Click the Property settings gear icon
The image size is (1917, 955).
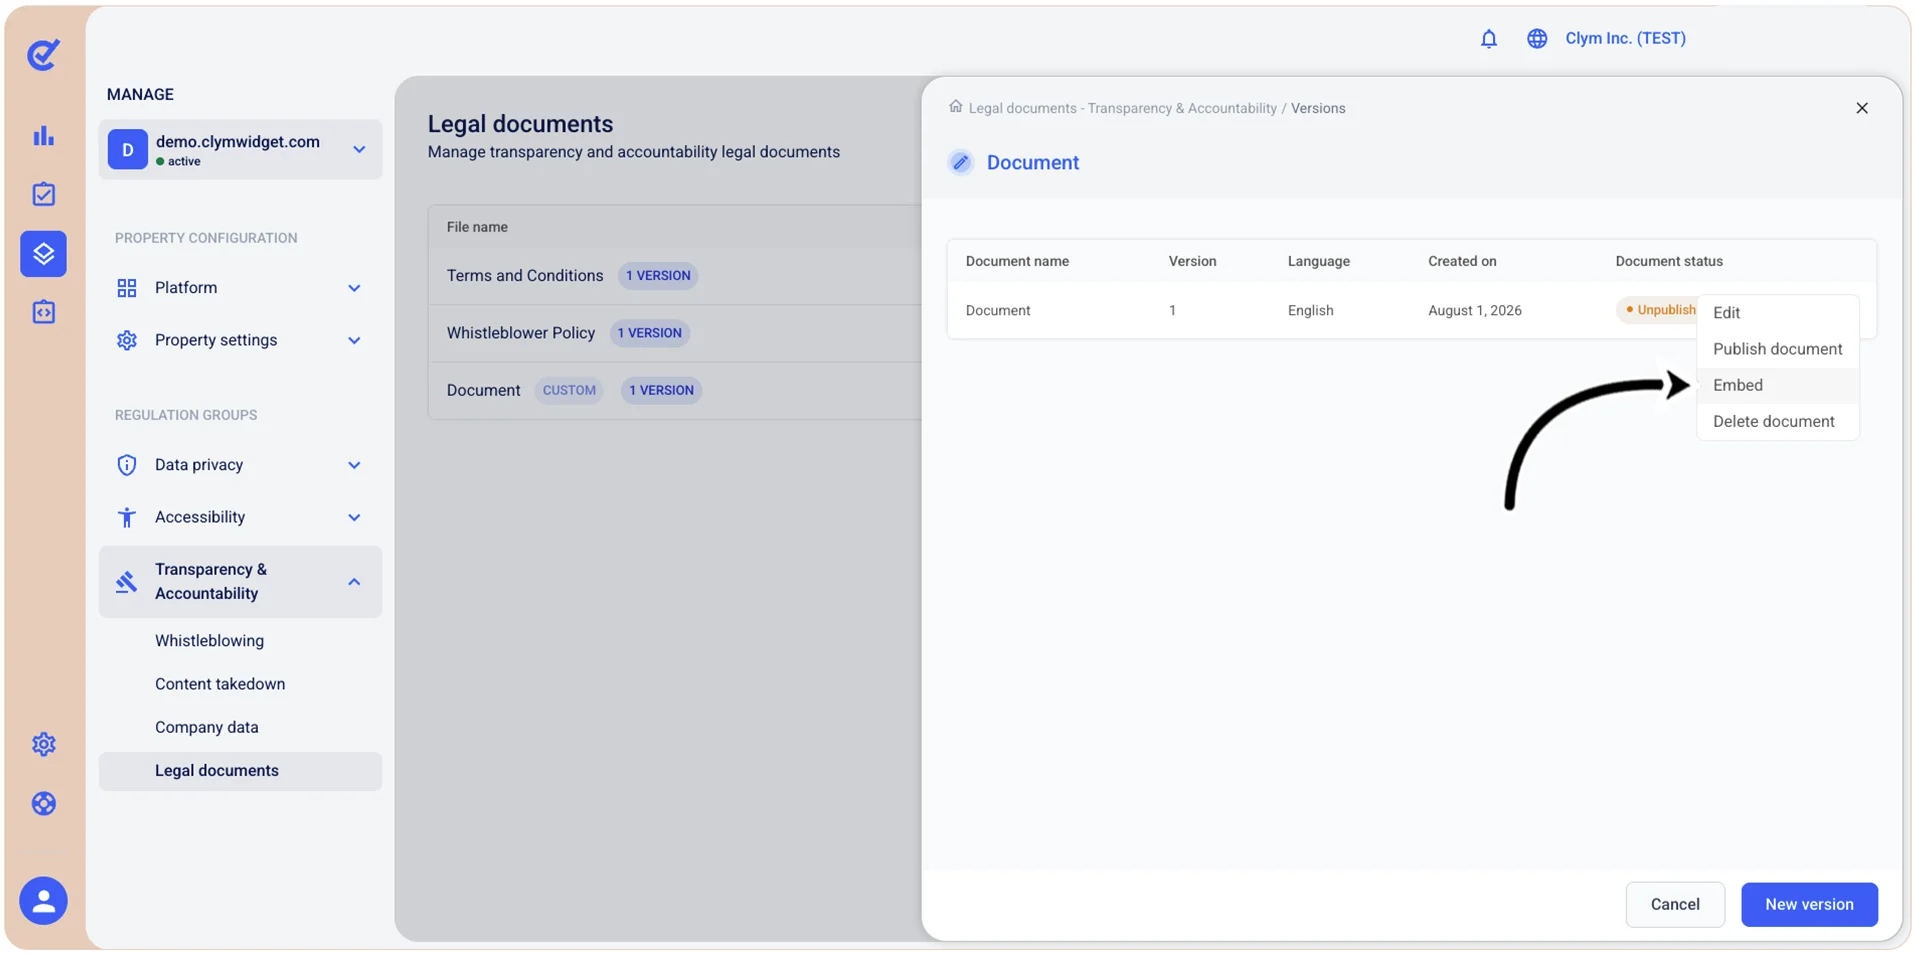coord(127,340)
